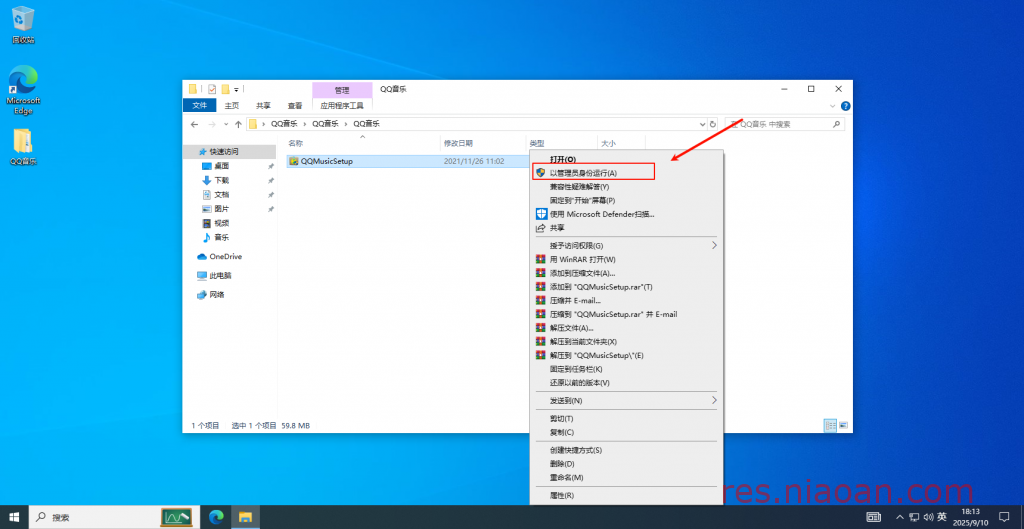Click the properties icon in quick access toolbar
Screen dimensions: 1024x529
pyautogui.click(x=212, y=89)
